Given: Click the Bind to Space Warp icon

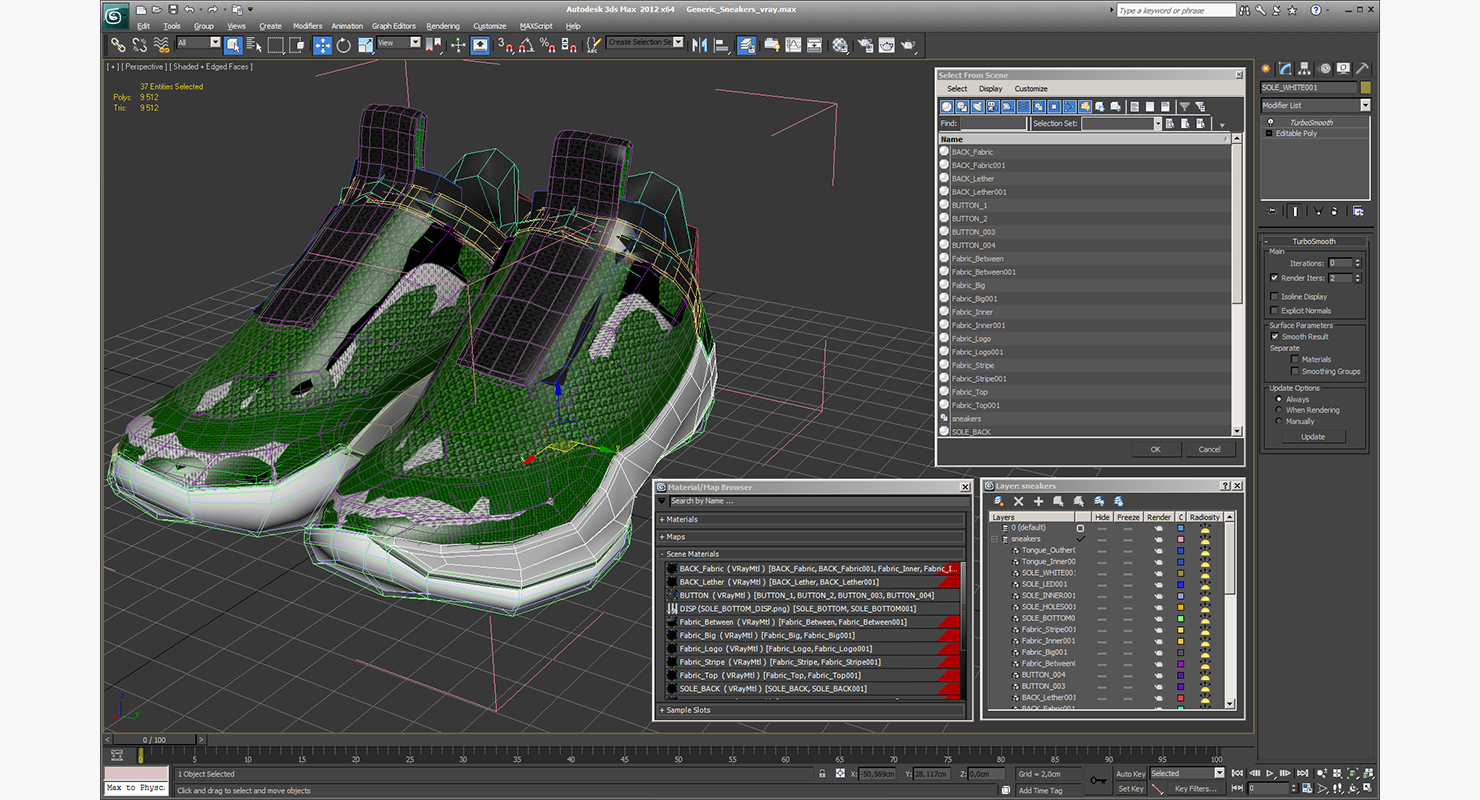Looking at the screenshot, I should [x=161, y=45].
